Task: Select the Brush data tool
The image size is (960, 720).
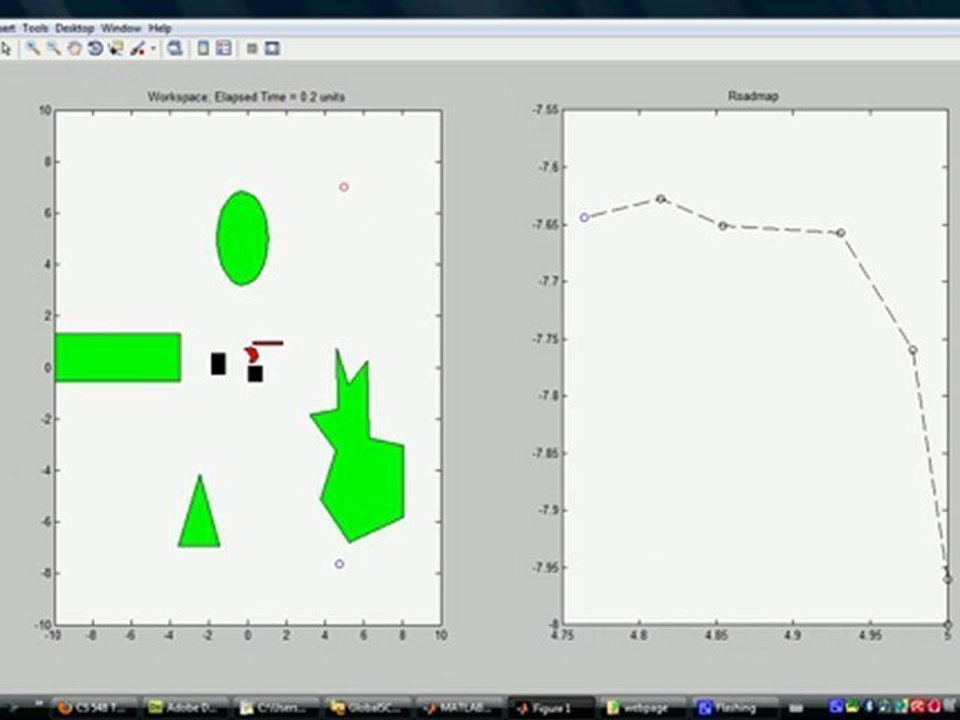Action: point(138,49)
